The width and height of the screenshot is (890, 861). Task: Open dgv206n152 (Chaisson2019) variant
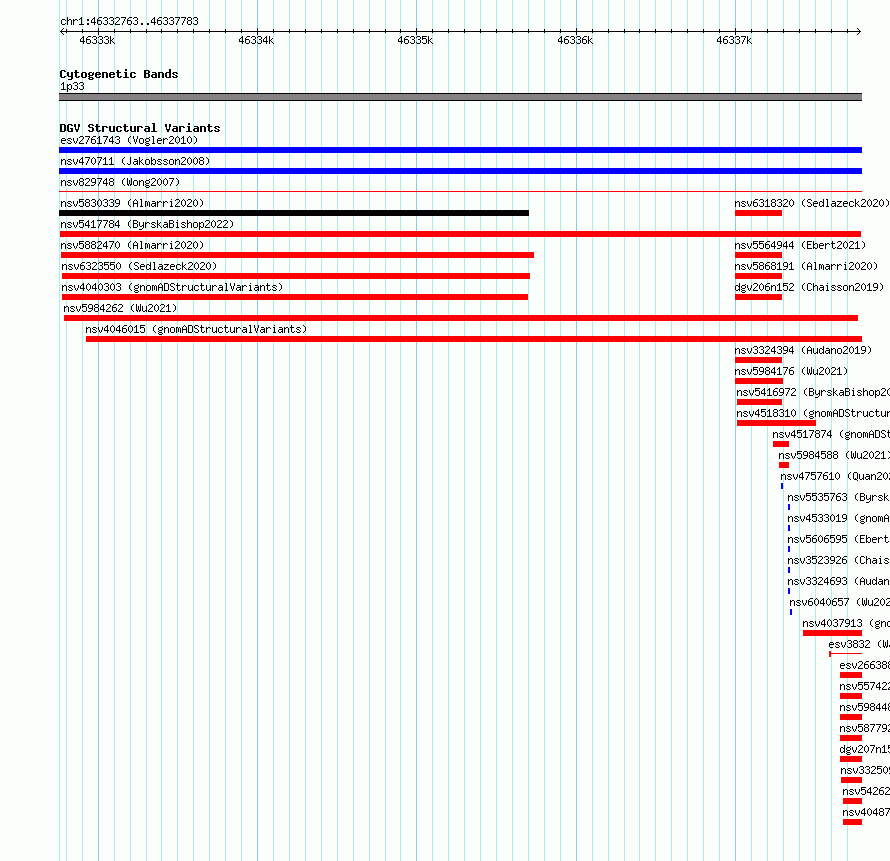point(809,287)
